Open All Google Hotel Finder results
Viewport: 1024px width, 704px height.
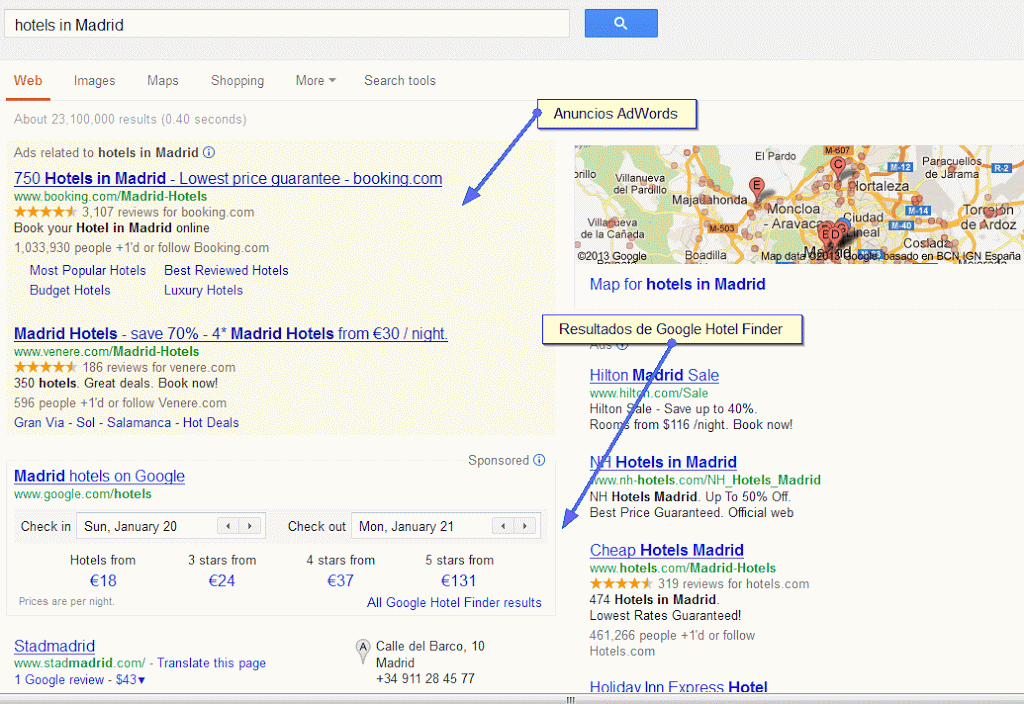point(454,602)
